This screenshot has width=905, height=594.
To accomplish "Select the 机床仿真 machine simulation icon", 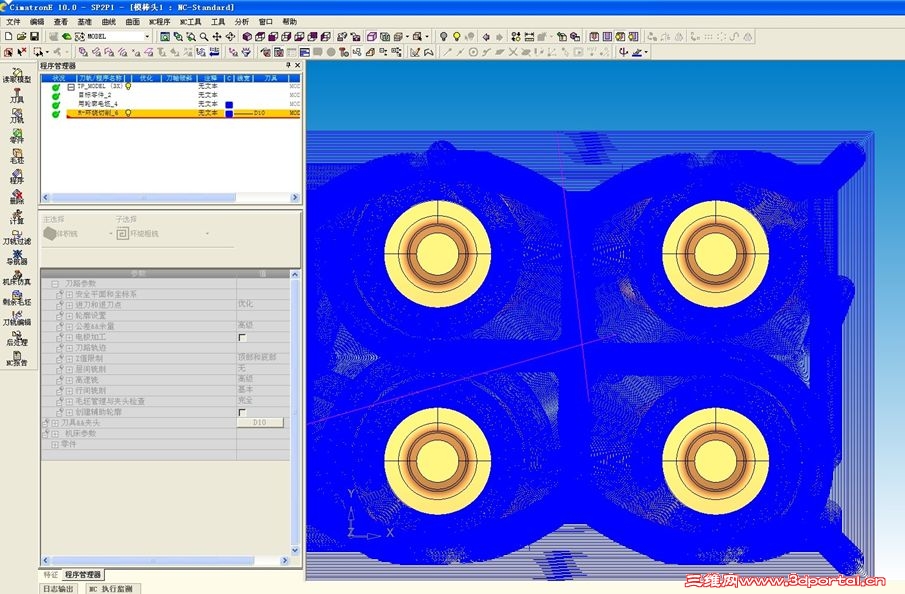I will click(17, 278).
